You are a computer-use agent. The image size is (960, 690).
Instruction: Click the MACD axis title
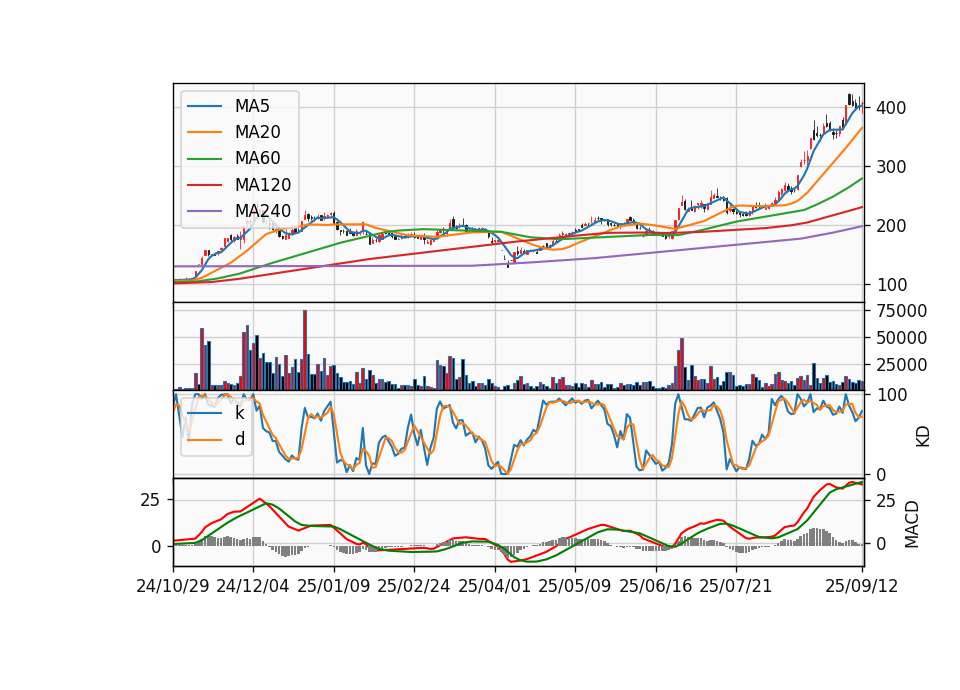912,524
